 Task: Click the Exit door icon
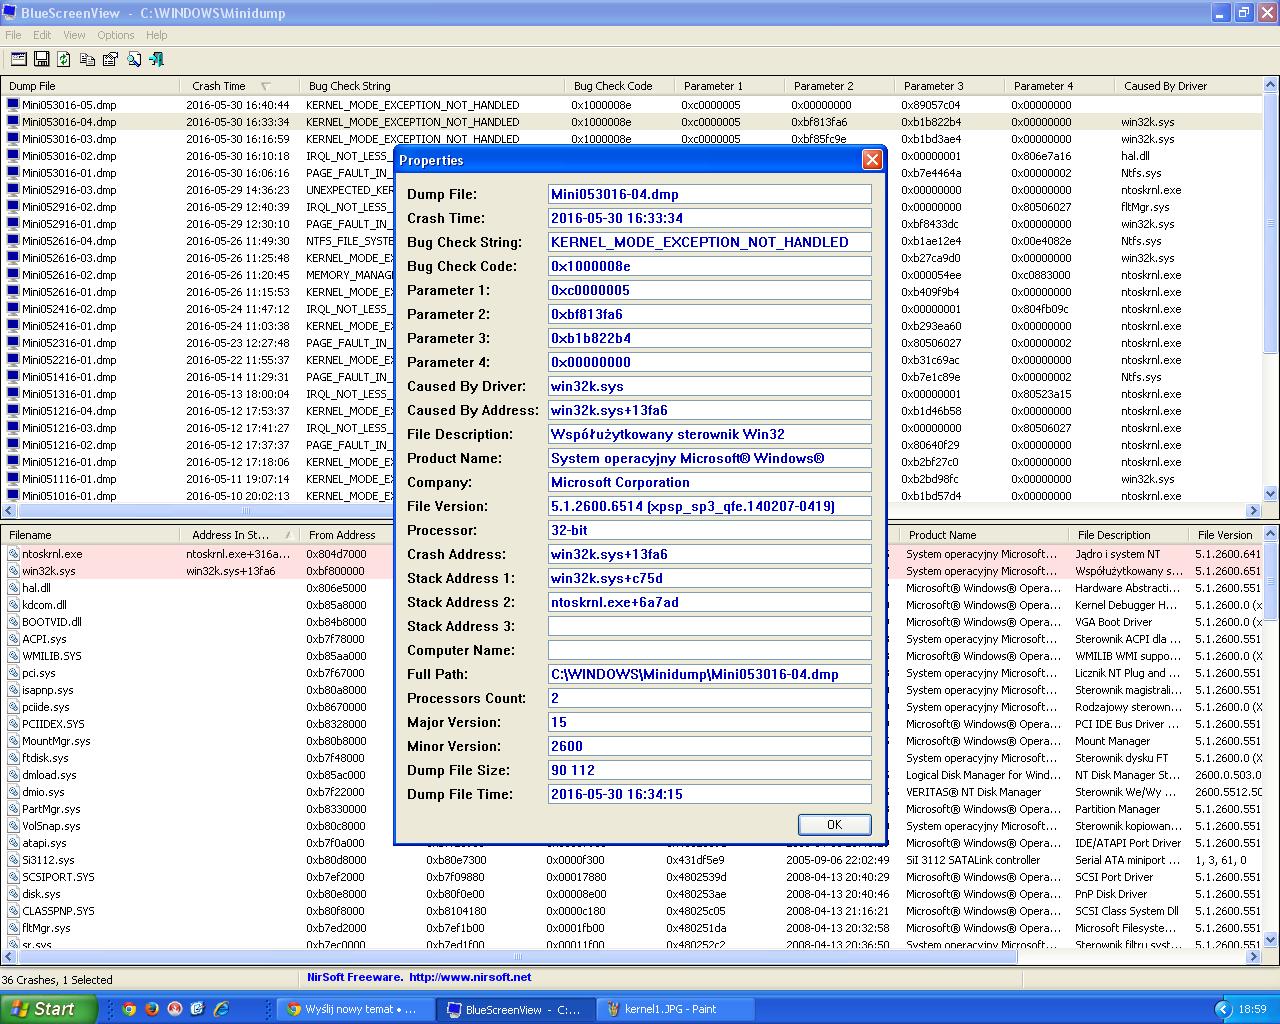coord(157,60)
